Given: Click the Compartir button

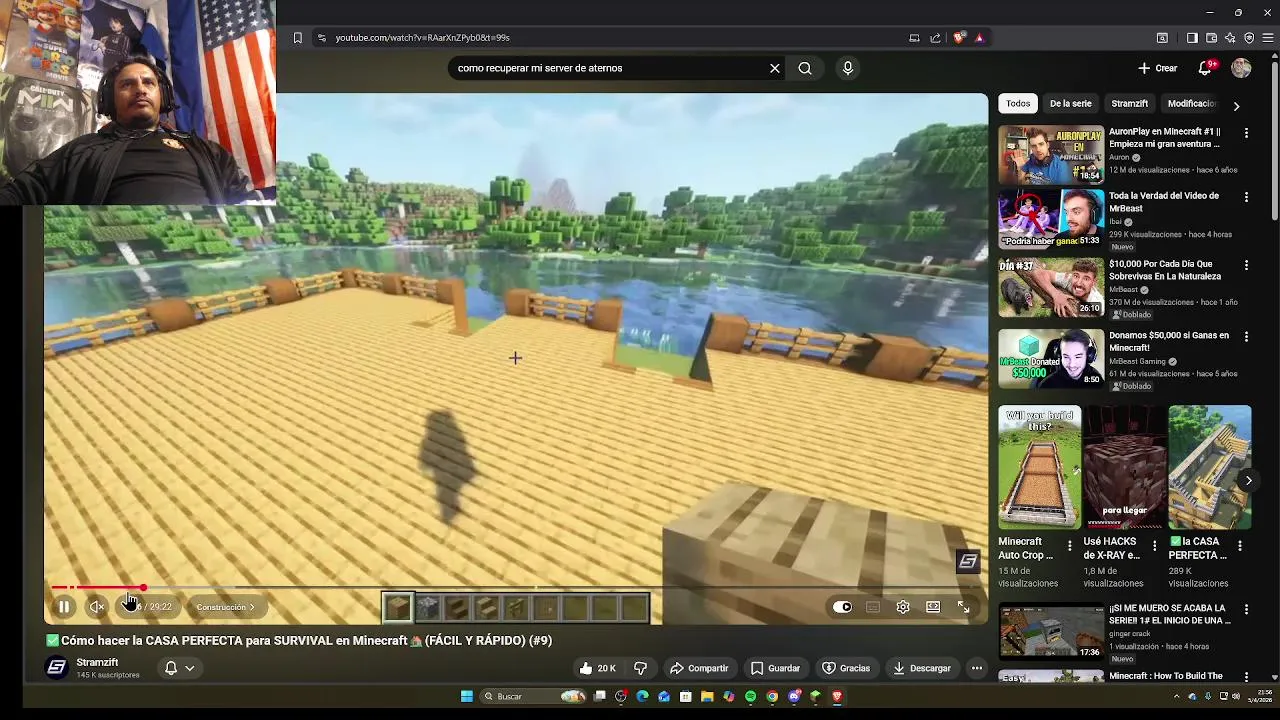Looking at the screenshot, I should pyautogui.click(x=699, y=668).
